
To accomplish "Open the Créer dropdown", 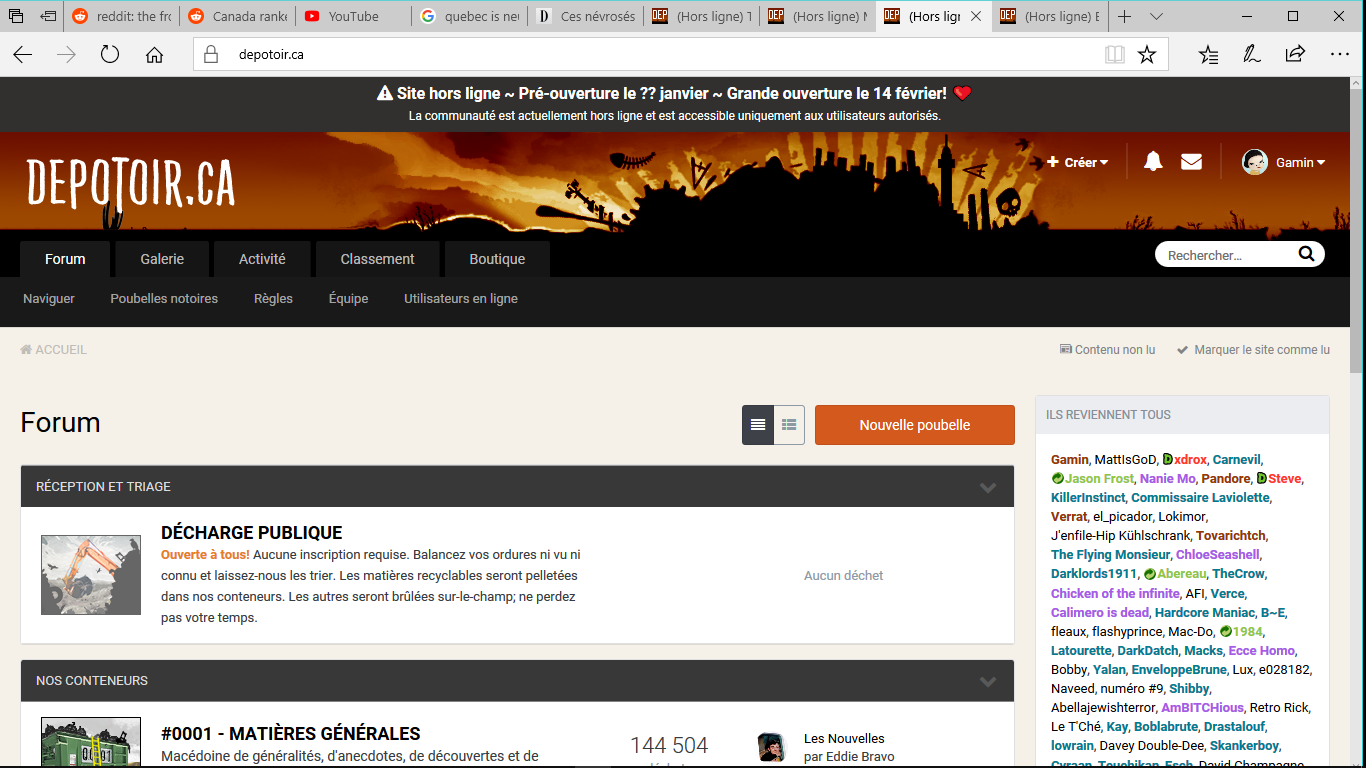I will pos(1077,162).
